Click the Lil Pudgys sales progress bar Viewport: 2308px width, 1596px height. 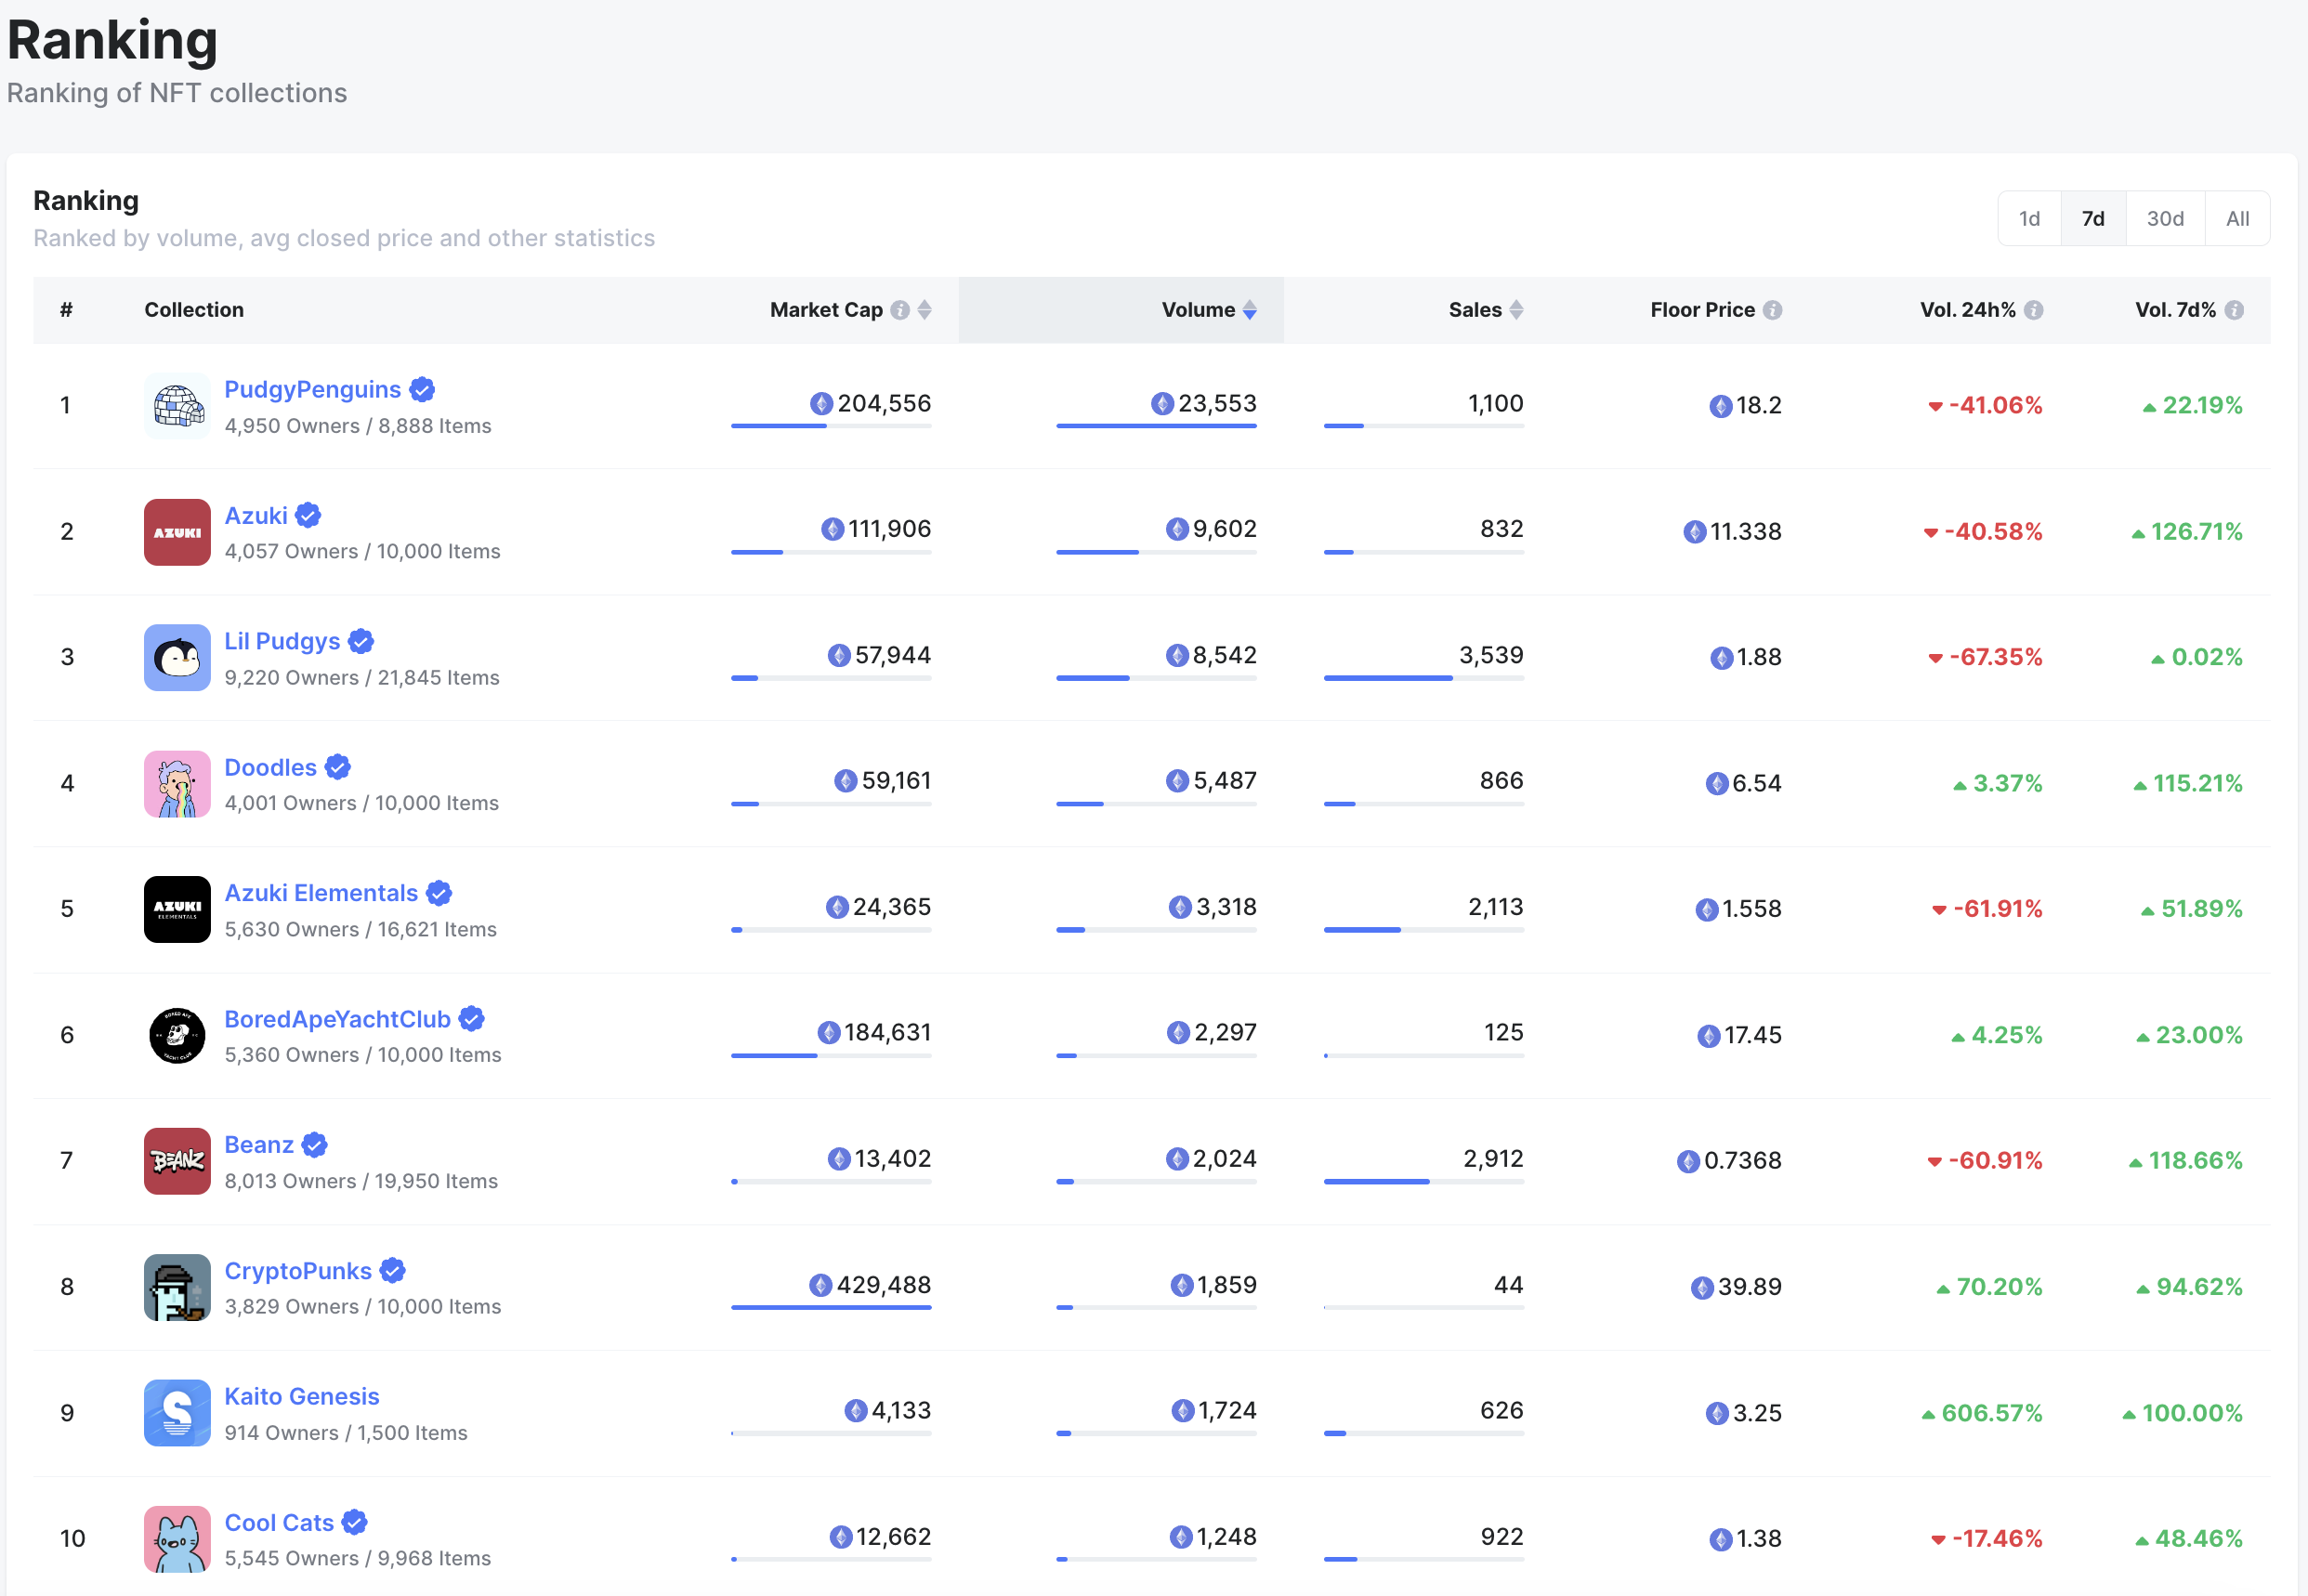(1424, 678)
